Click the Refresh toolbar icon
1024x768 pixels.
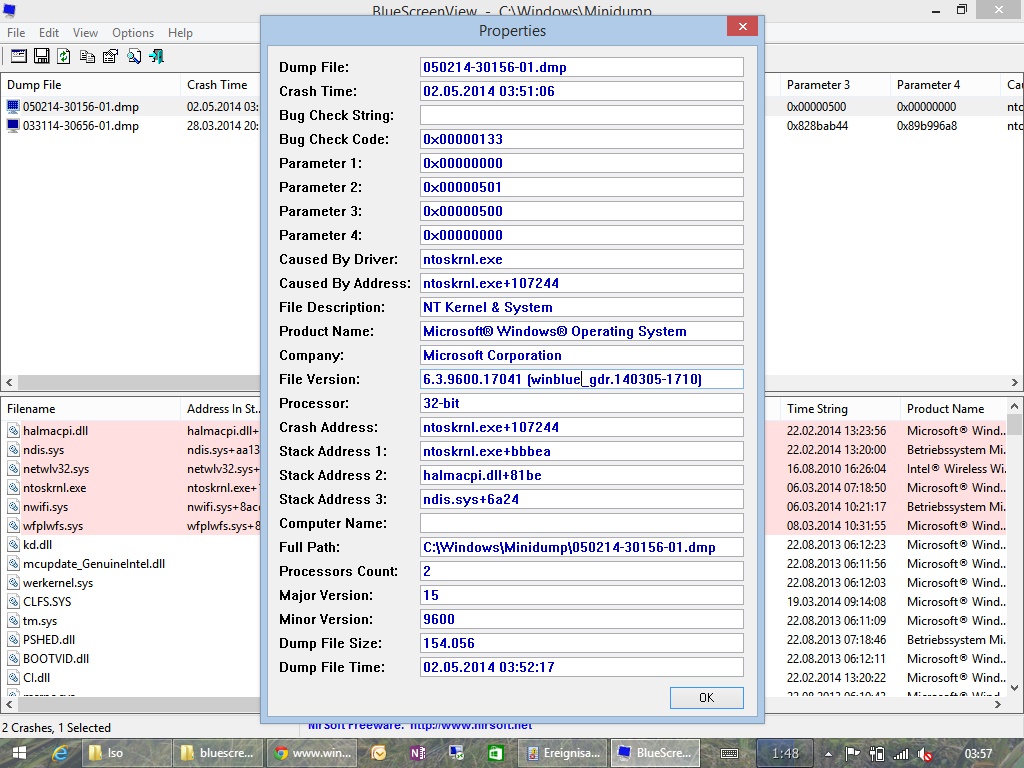click(x=64, y=56)
